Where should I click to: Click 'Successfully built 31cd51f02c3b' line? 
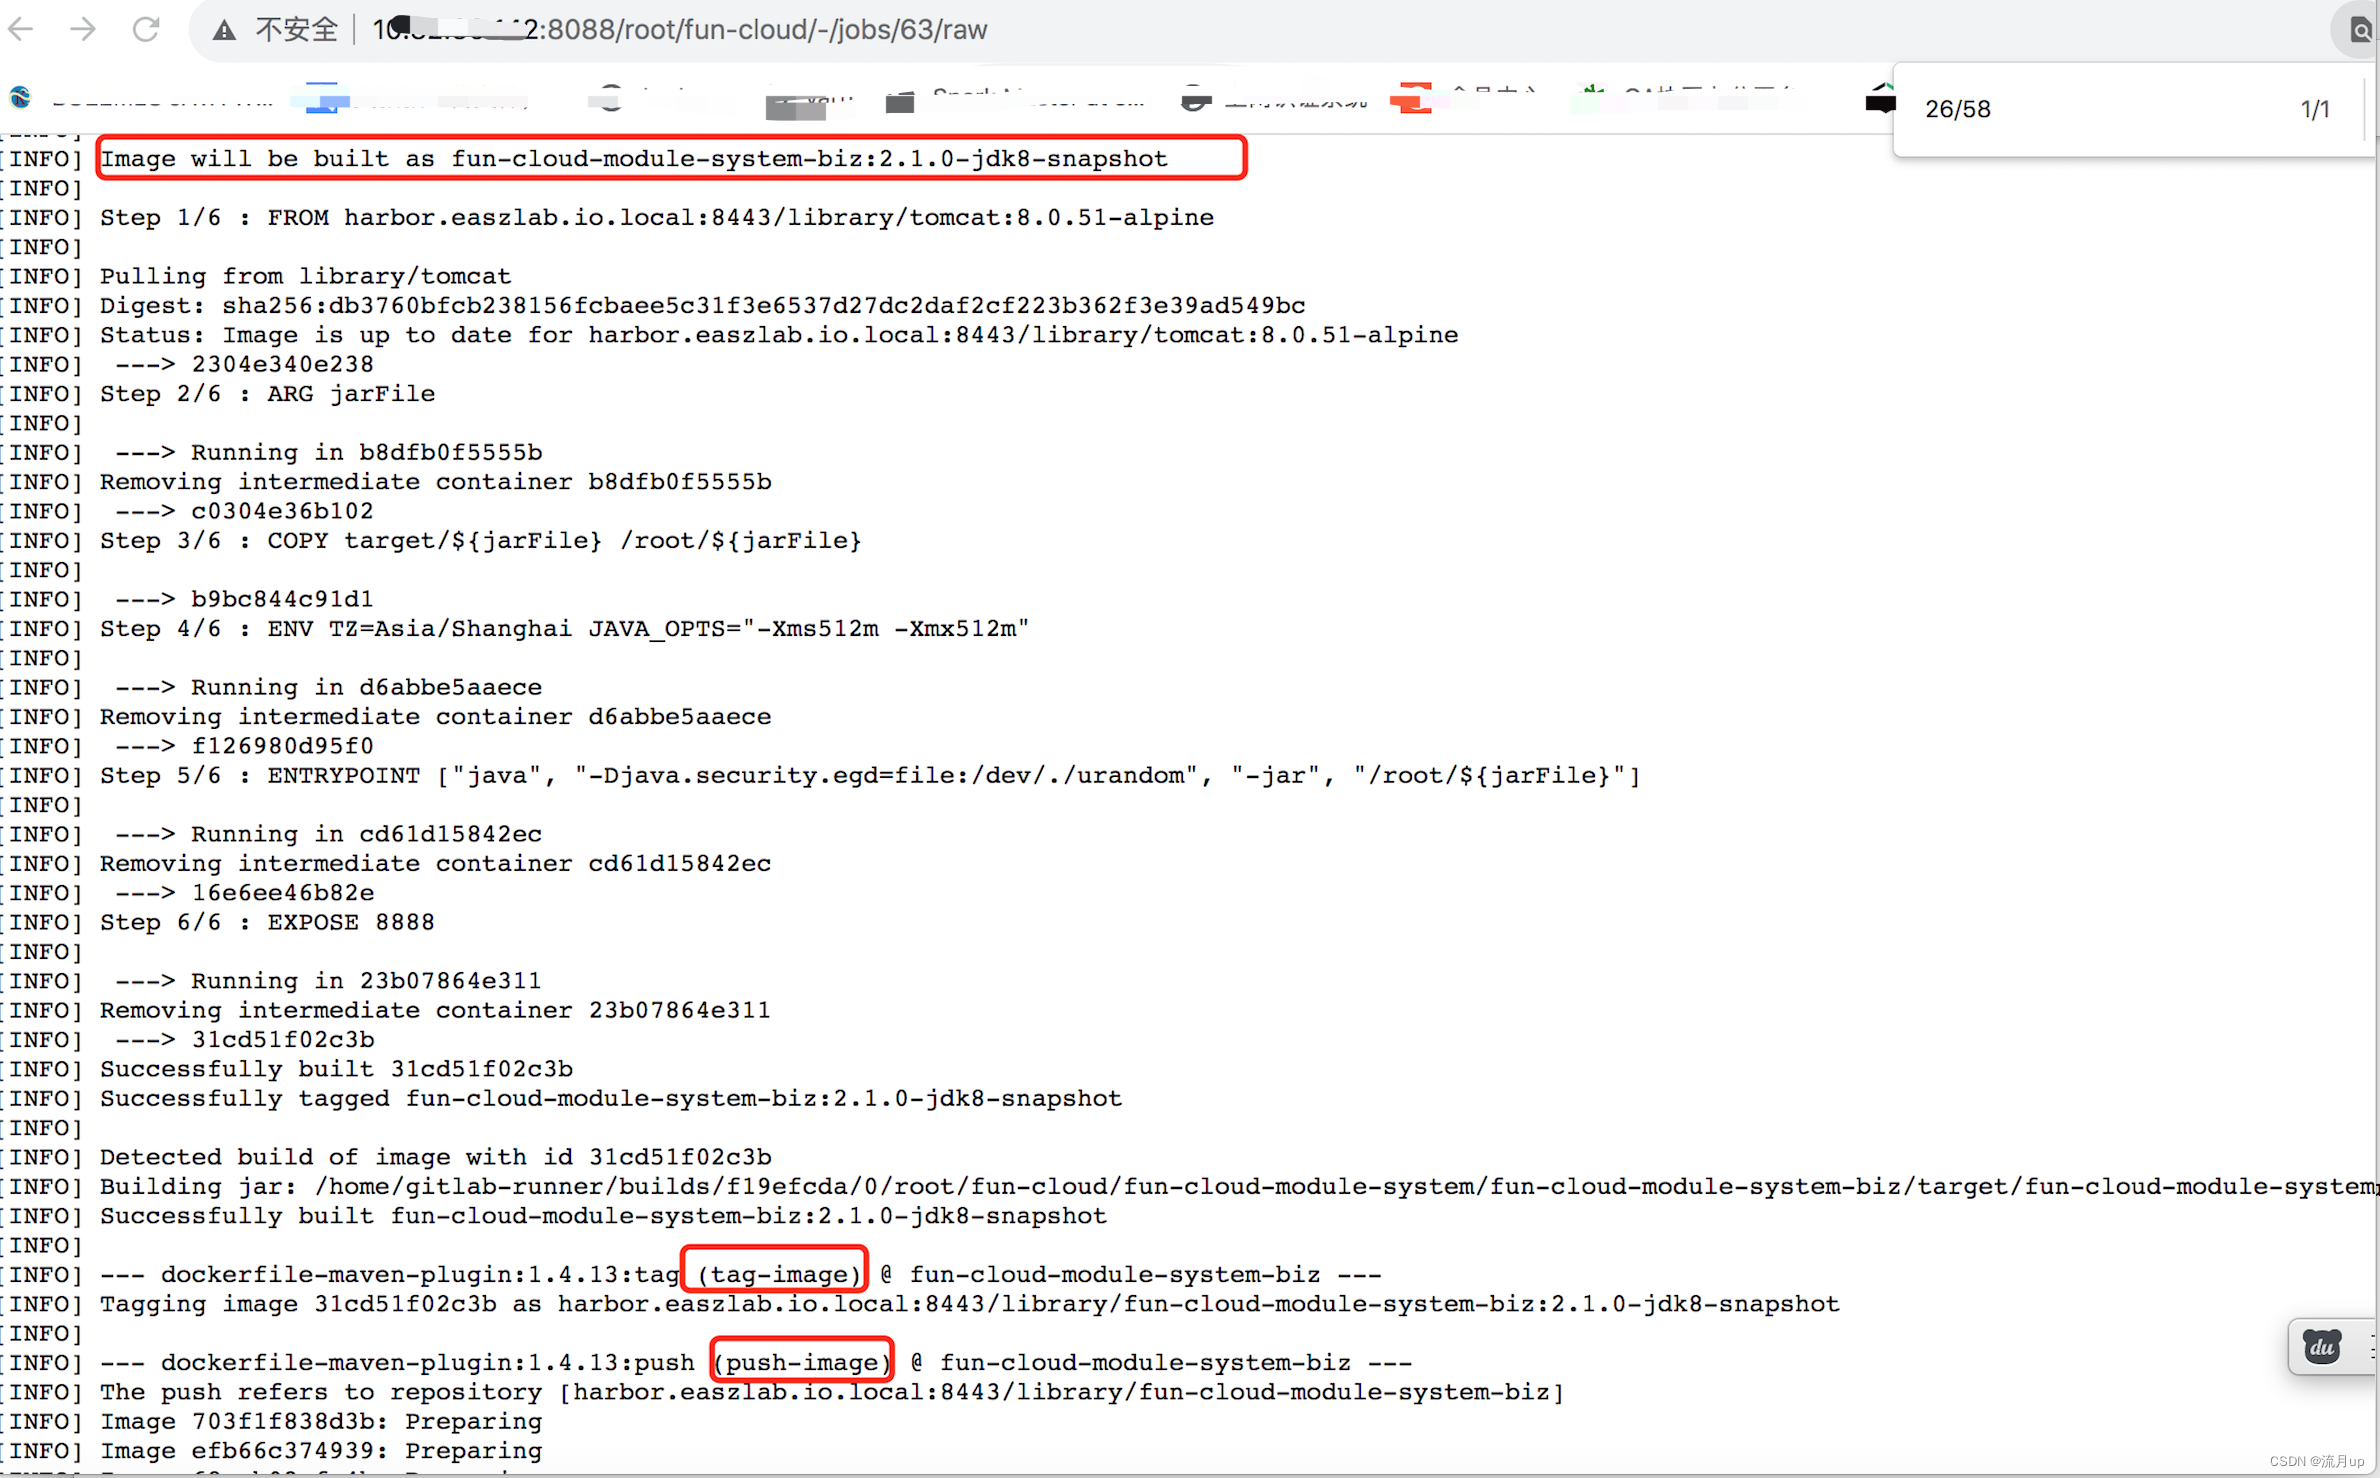[336, 1069]
